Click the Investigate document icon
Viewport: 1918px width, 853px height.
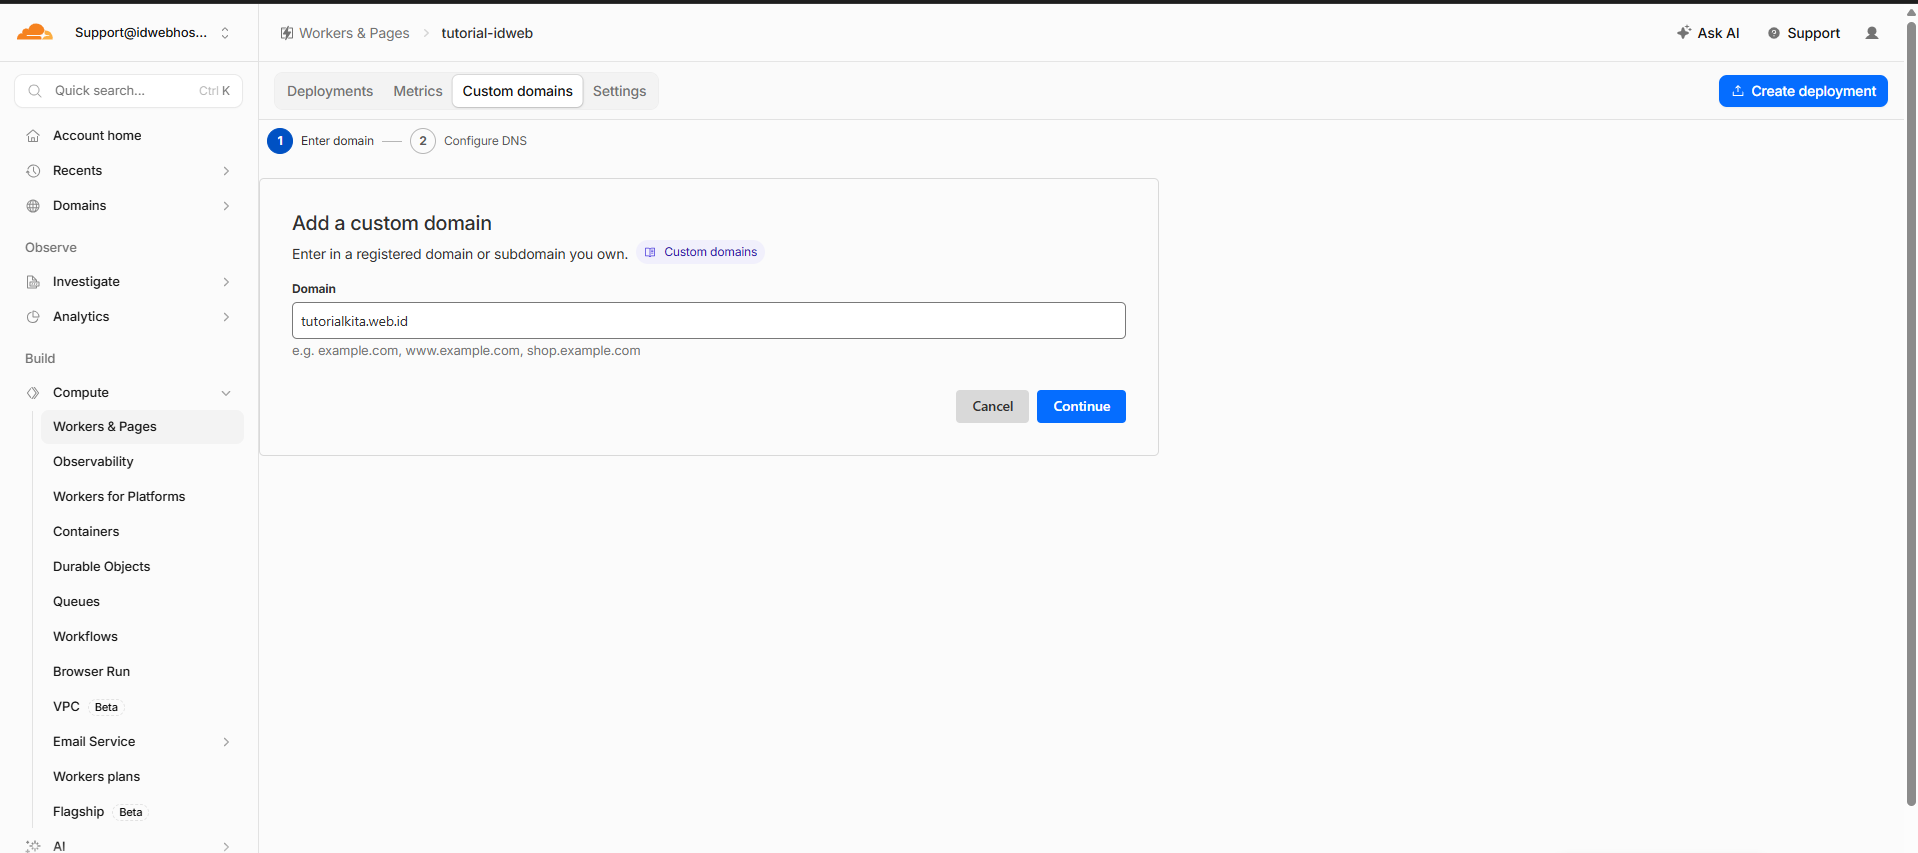coord(33,282)
